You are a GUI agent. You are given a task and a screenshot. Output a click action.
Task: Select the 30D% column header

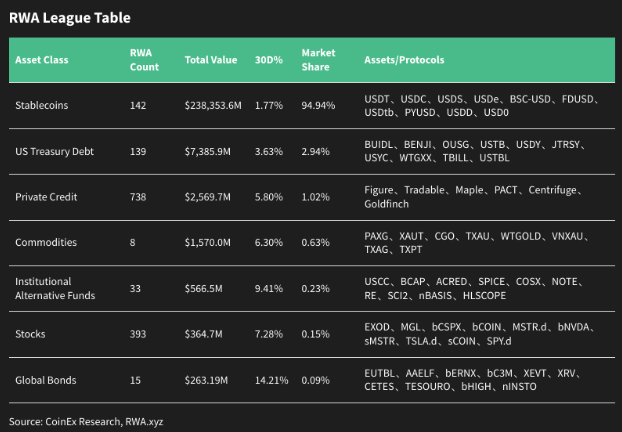pos(269,61)
